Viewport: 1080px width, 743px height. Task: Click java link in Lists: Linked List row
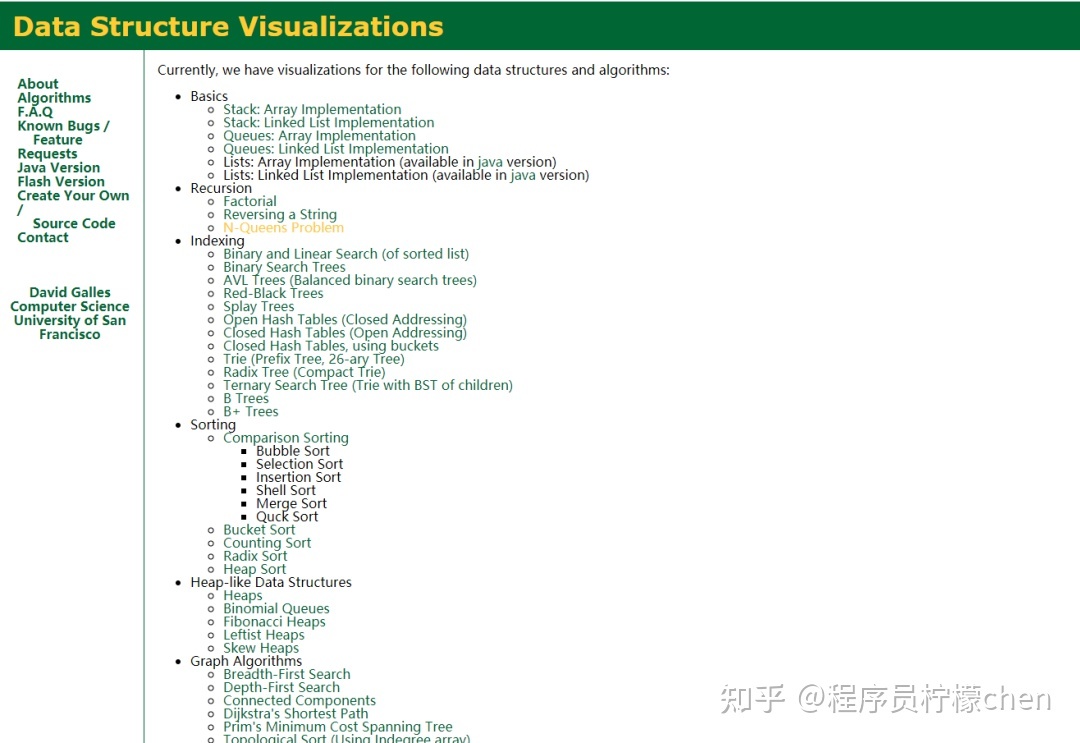pyautogui.click(x=523, y=175)
